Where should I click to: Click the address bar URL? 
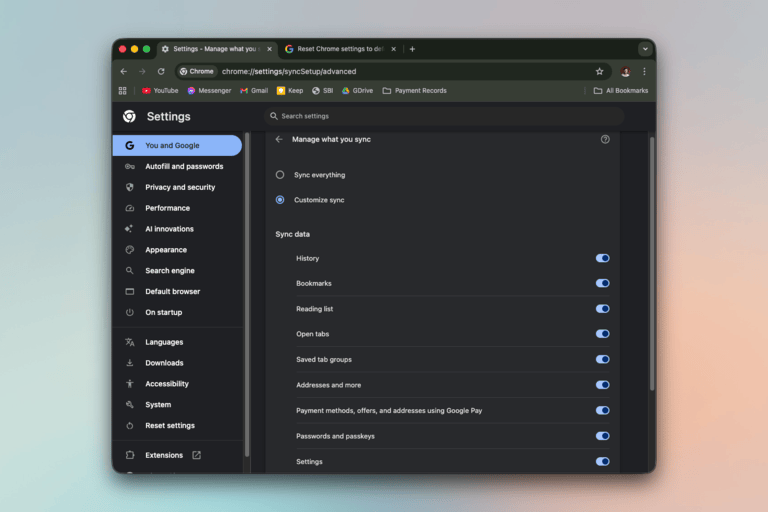pyautogui.click(x=289, y=72)
